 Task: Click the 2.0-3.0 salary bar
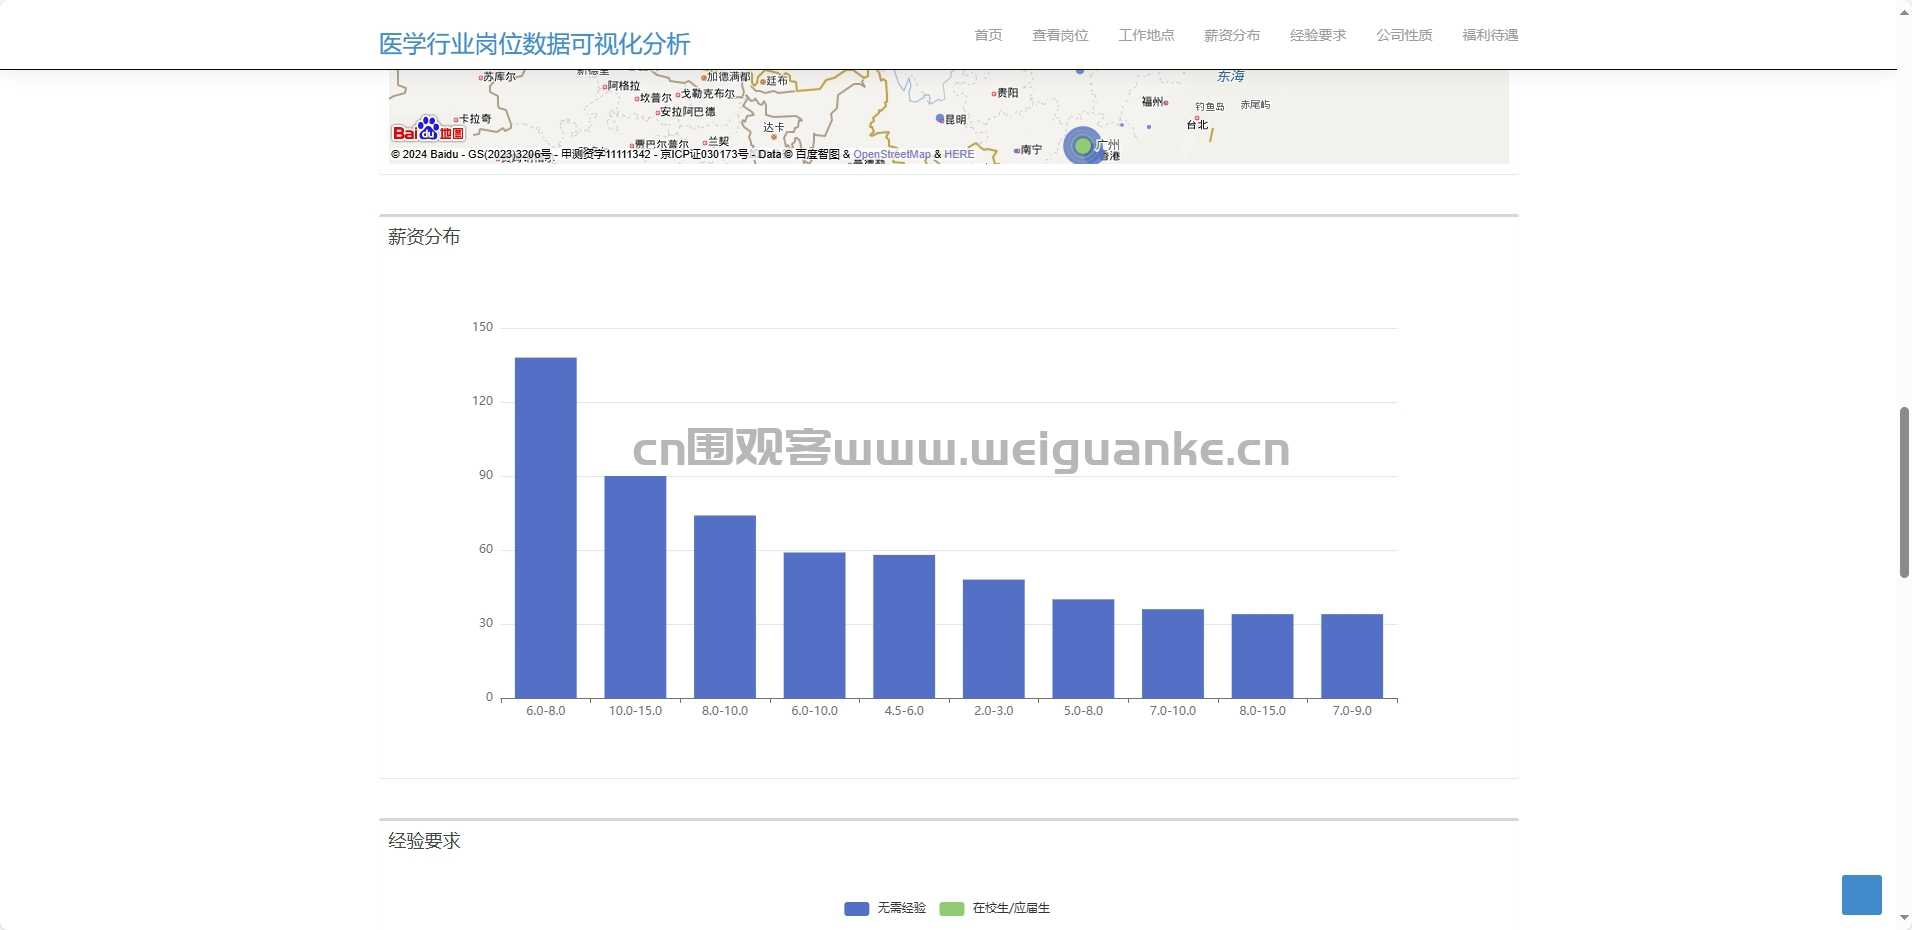pos(994,639)
